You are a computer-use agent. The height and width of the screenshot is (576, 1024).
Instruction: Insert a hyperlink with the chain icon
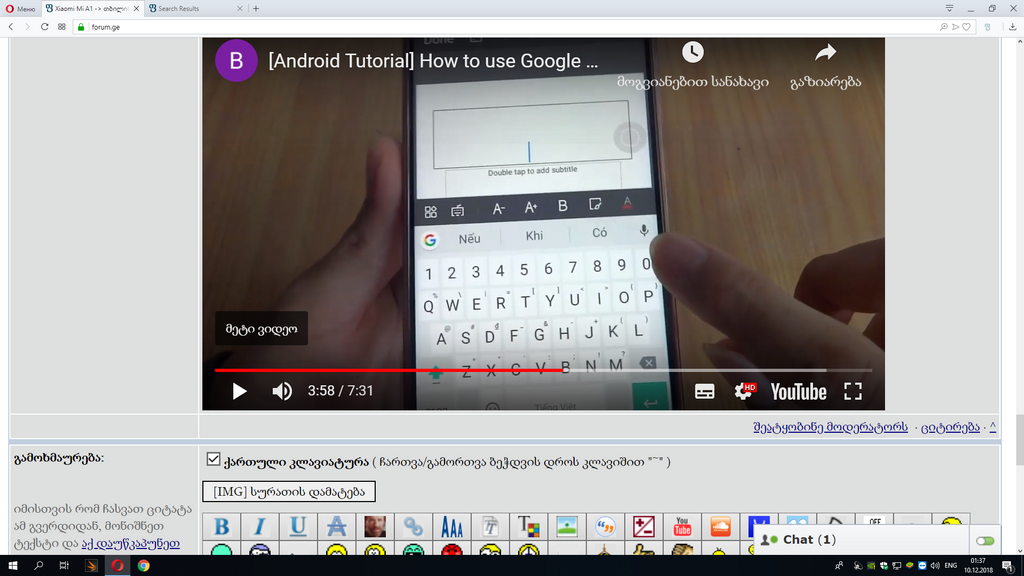pyautogui.click(x=413, y=526)
